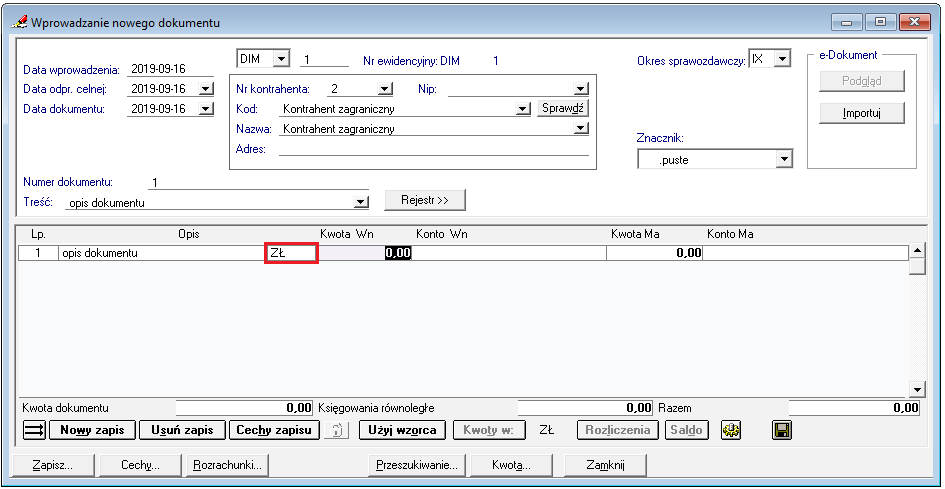Click the Rozliczenia button
This screenshot has height=489, width=945.
[619, 431]
